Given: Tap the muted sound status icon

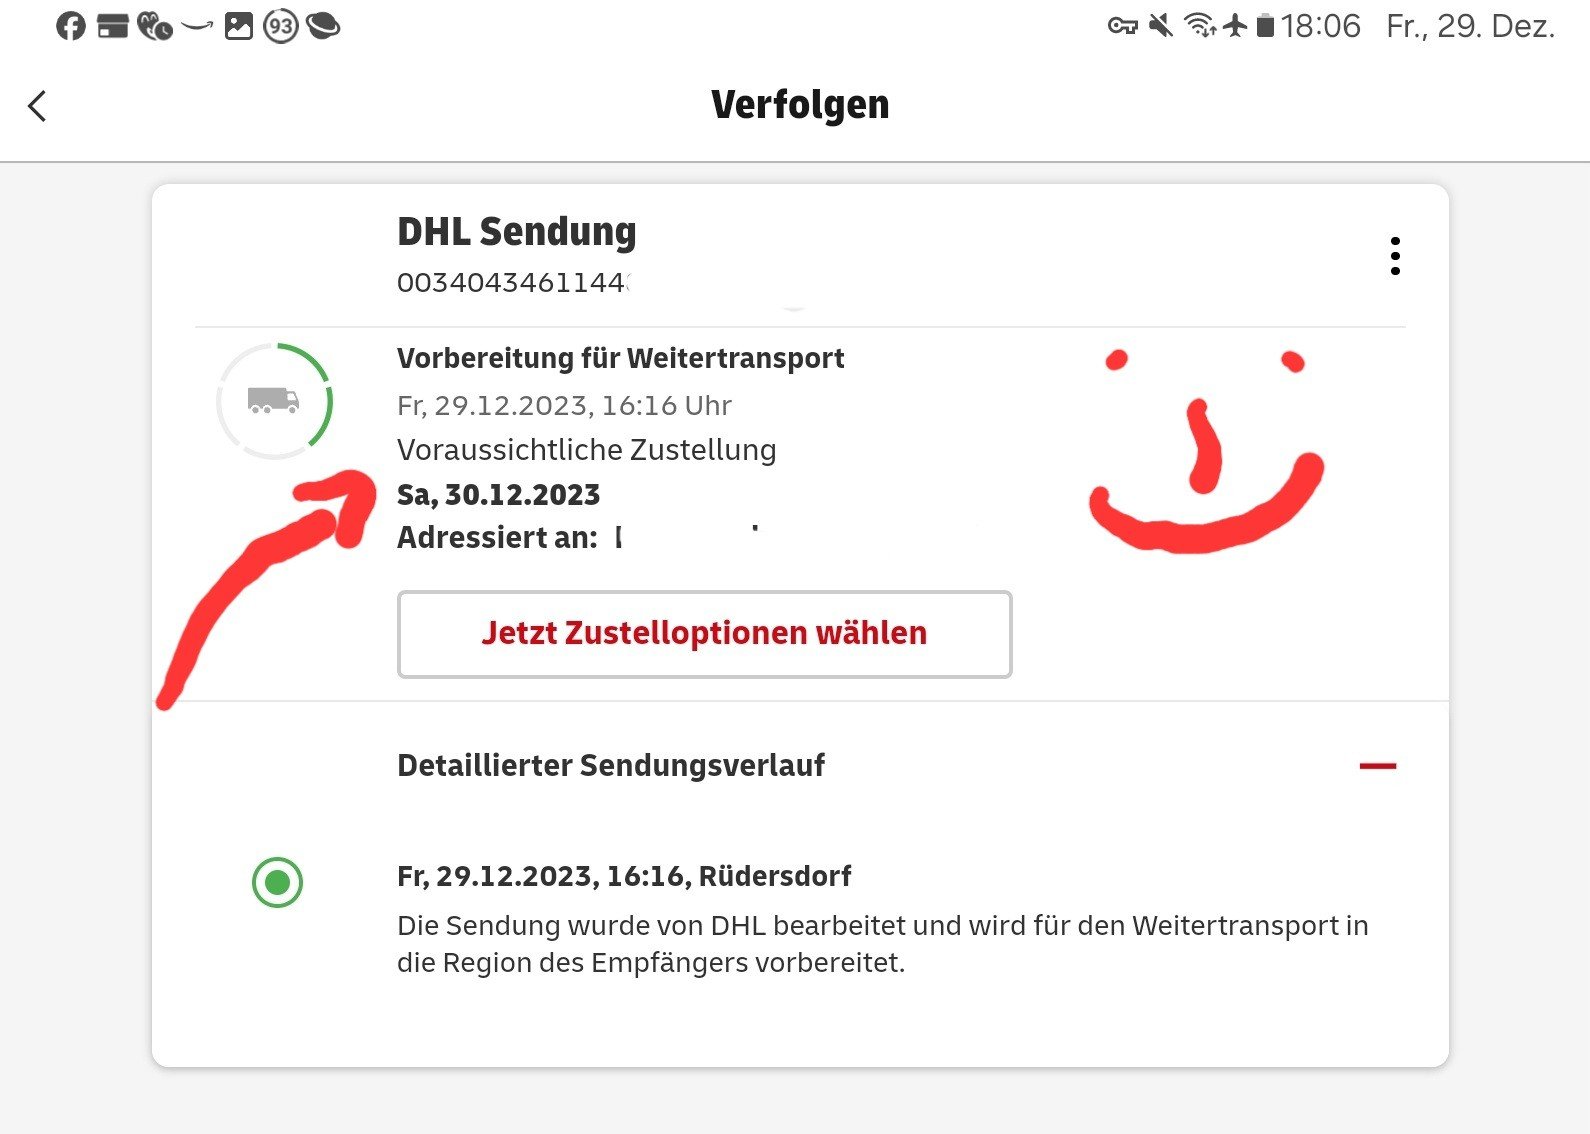Looking at the screenshot, I should [x=1161, y=26].
